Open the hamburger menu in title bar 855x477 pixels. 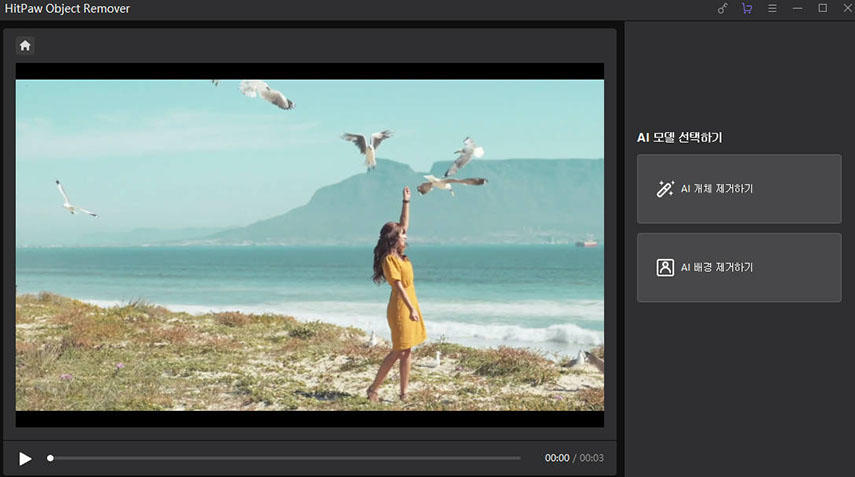coord(772,9)
